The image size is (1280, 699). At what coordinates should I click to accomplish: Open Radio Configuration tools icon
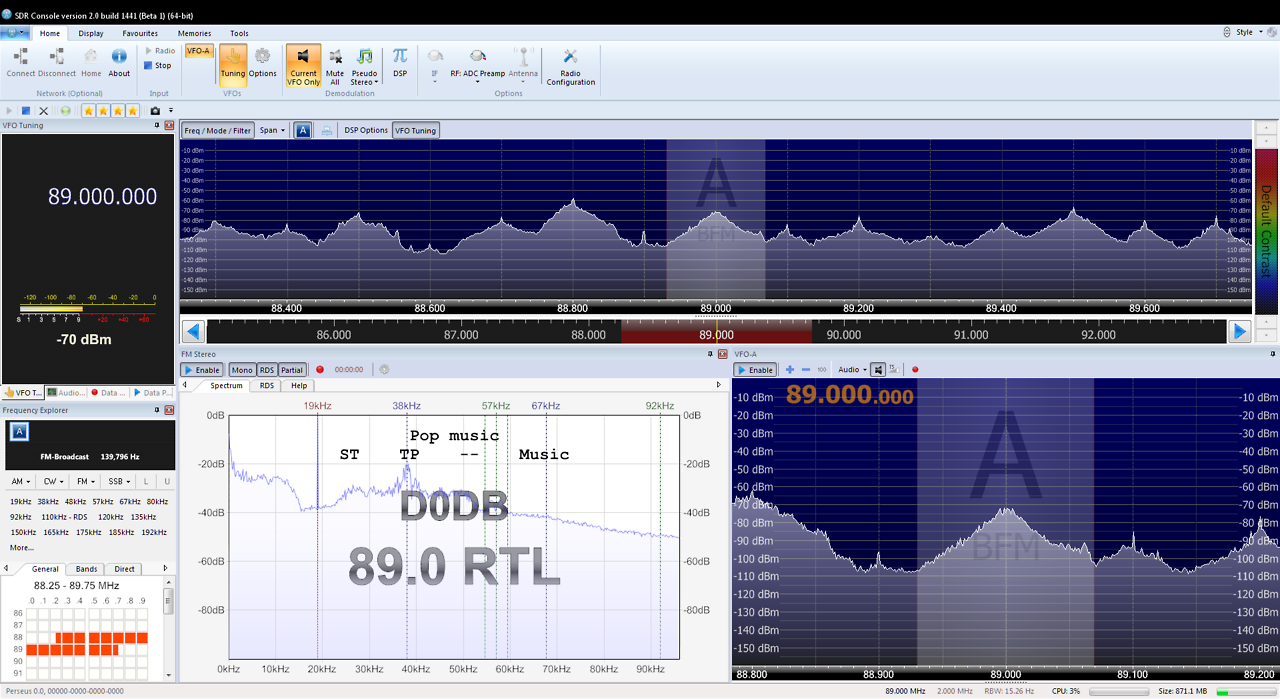[570, 66]
